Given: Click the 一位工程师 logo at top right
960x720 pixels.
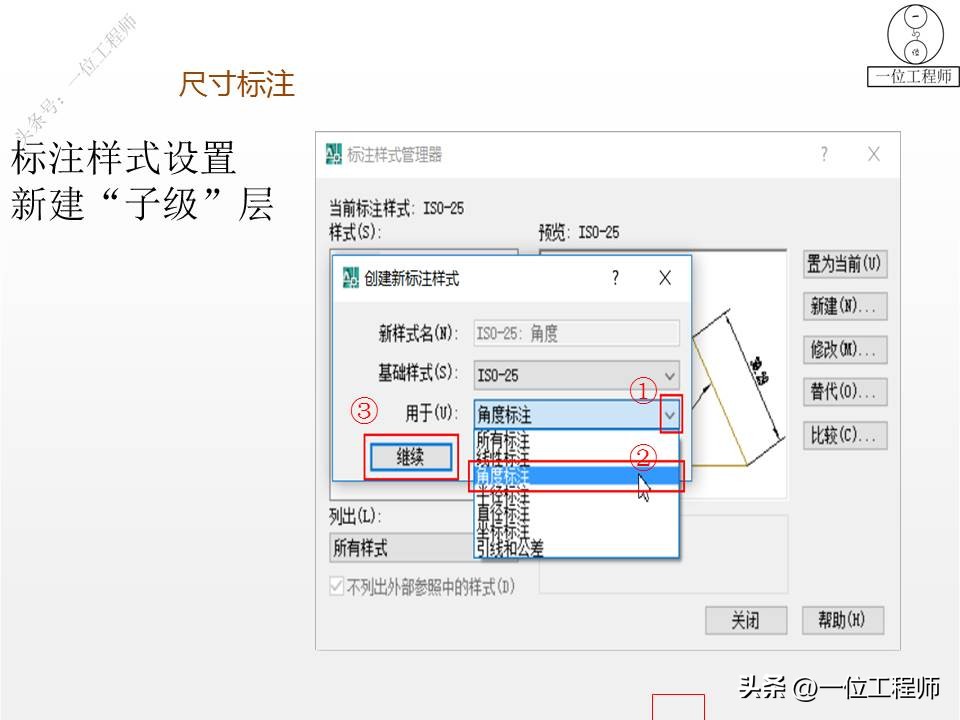Looking at the screenshot, I should pyautogui.click(x=912, y=40).
